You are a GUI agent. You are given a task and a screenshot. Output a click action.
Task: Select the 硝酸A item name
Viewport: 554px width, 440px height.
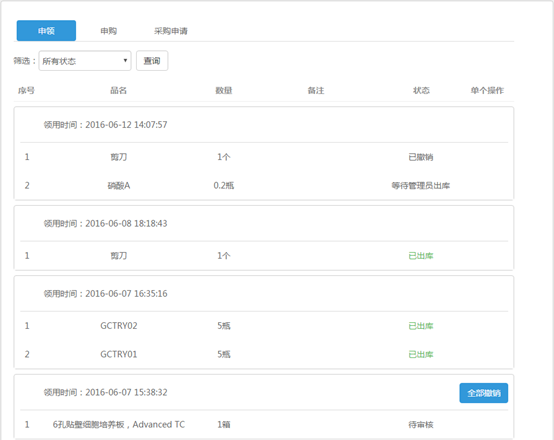tap(119, 186)
